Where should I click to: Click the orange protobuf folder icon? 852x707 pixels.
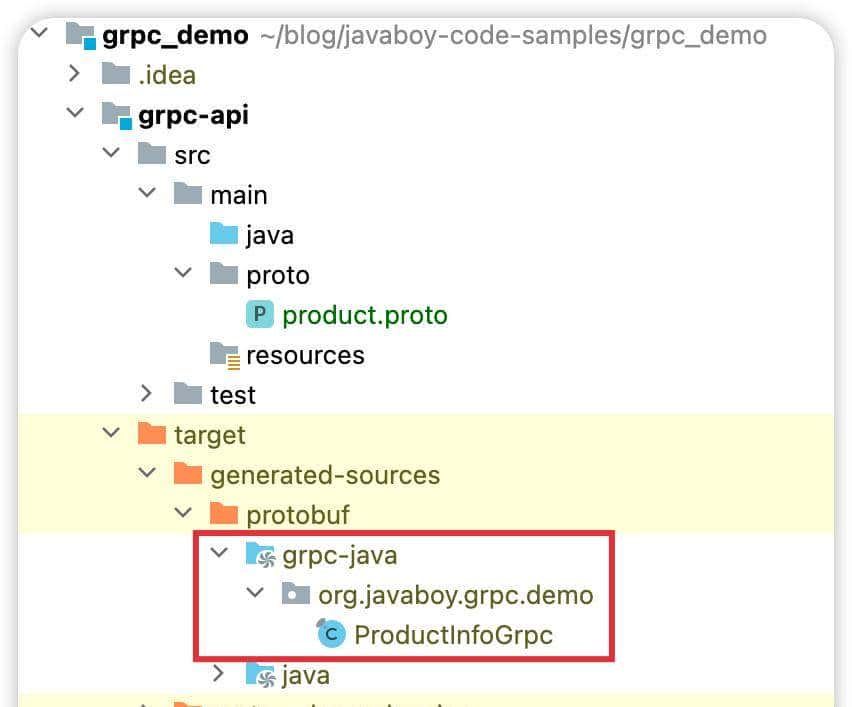(x=224, y=515)
